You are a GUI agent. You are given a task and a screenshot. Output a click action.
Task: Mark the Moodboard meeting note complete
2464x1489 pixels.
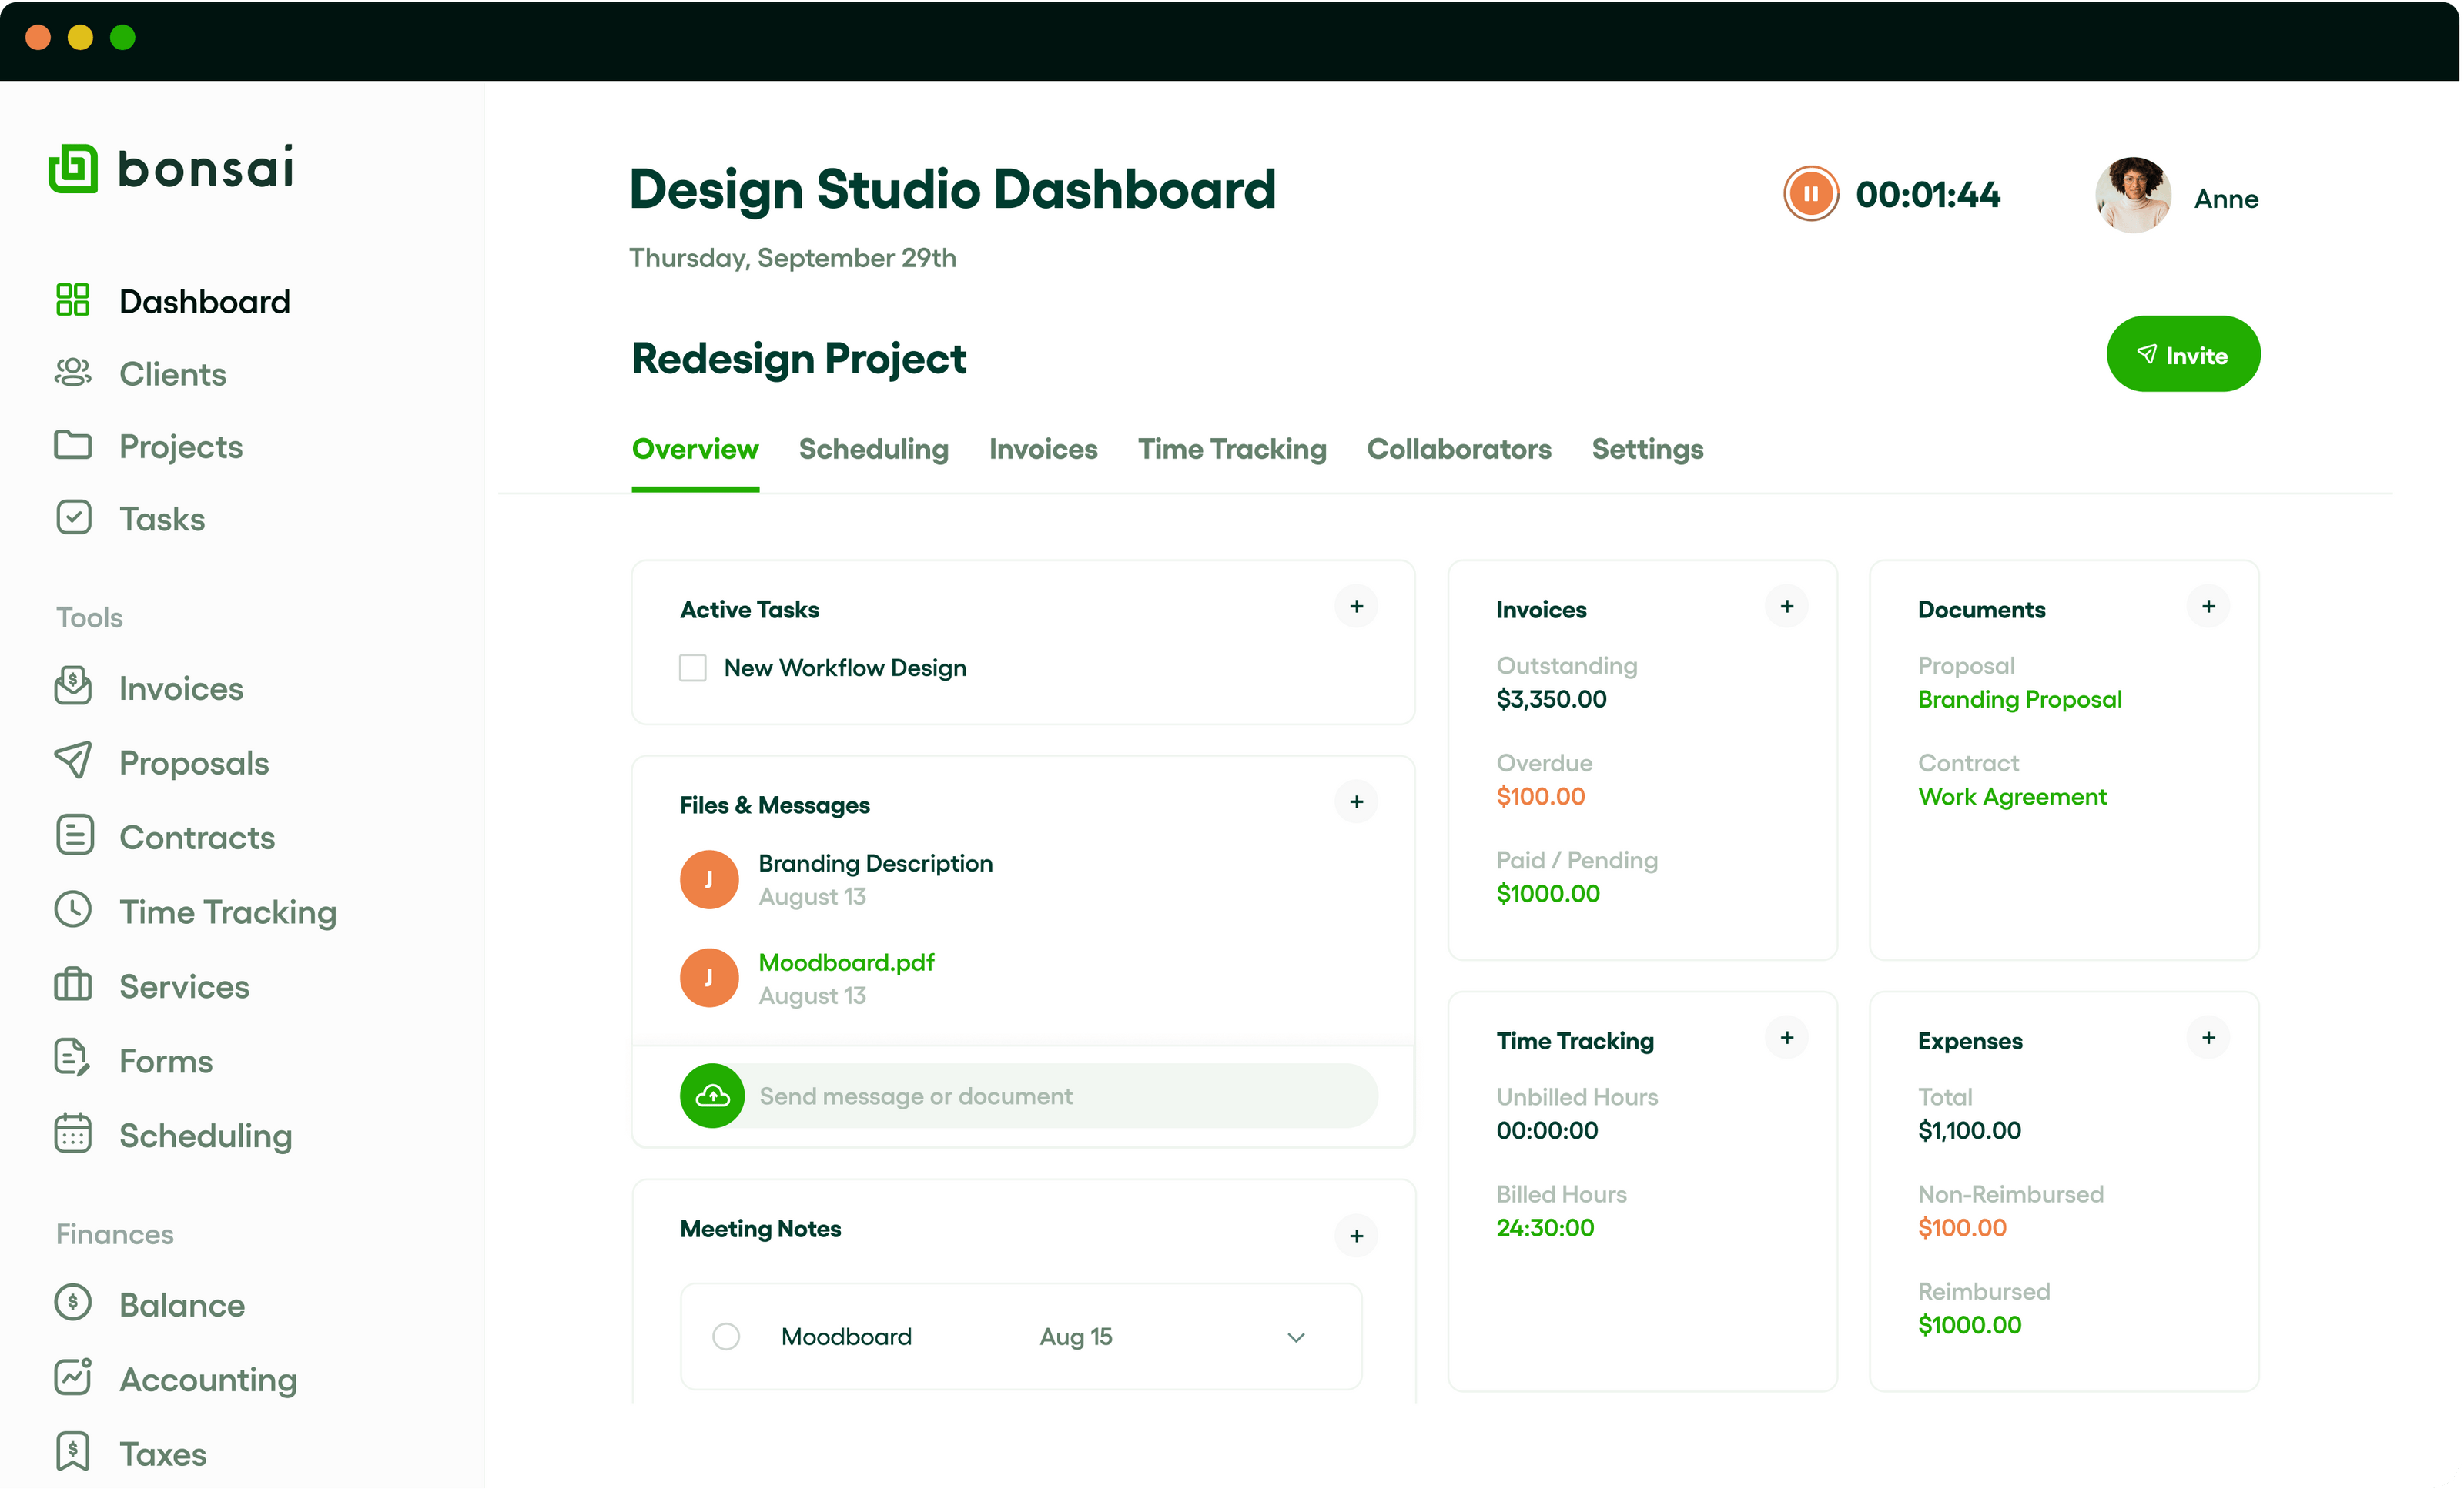(726, 1336)
